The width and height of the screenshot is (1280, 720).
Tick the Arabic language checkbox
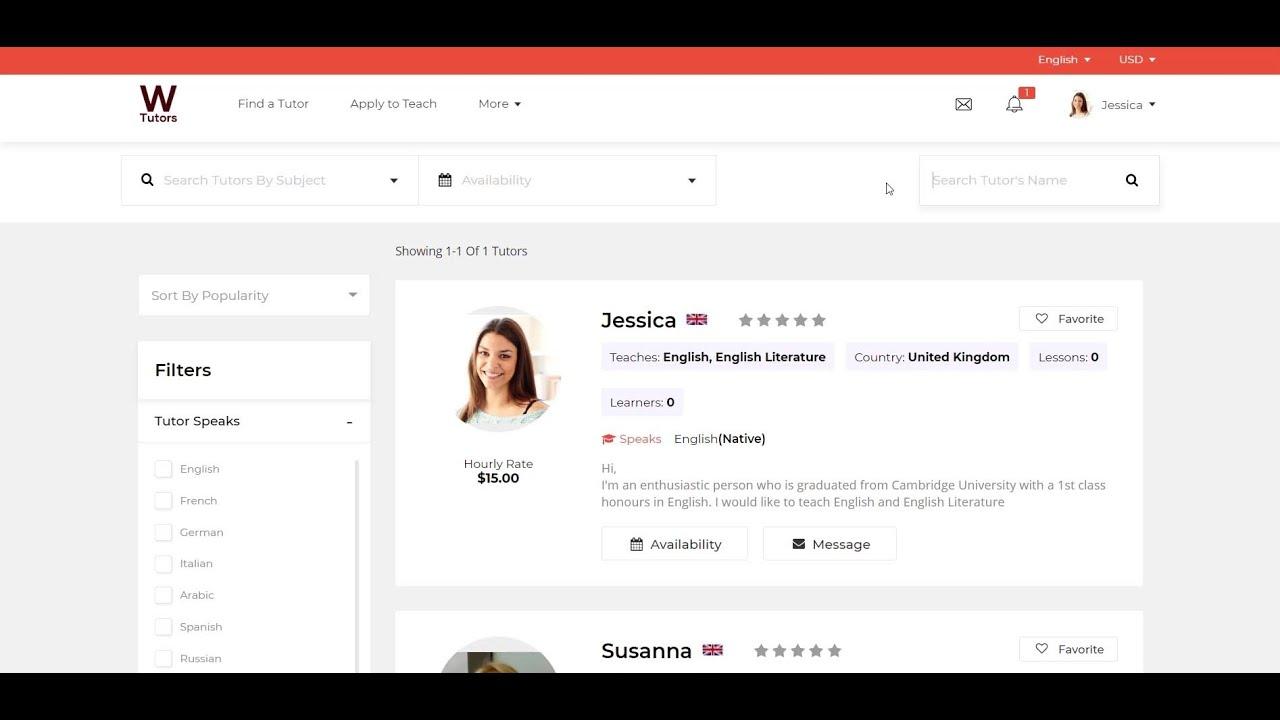[x=163, y=595]
